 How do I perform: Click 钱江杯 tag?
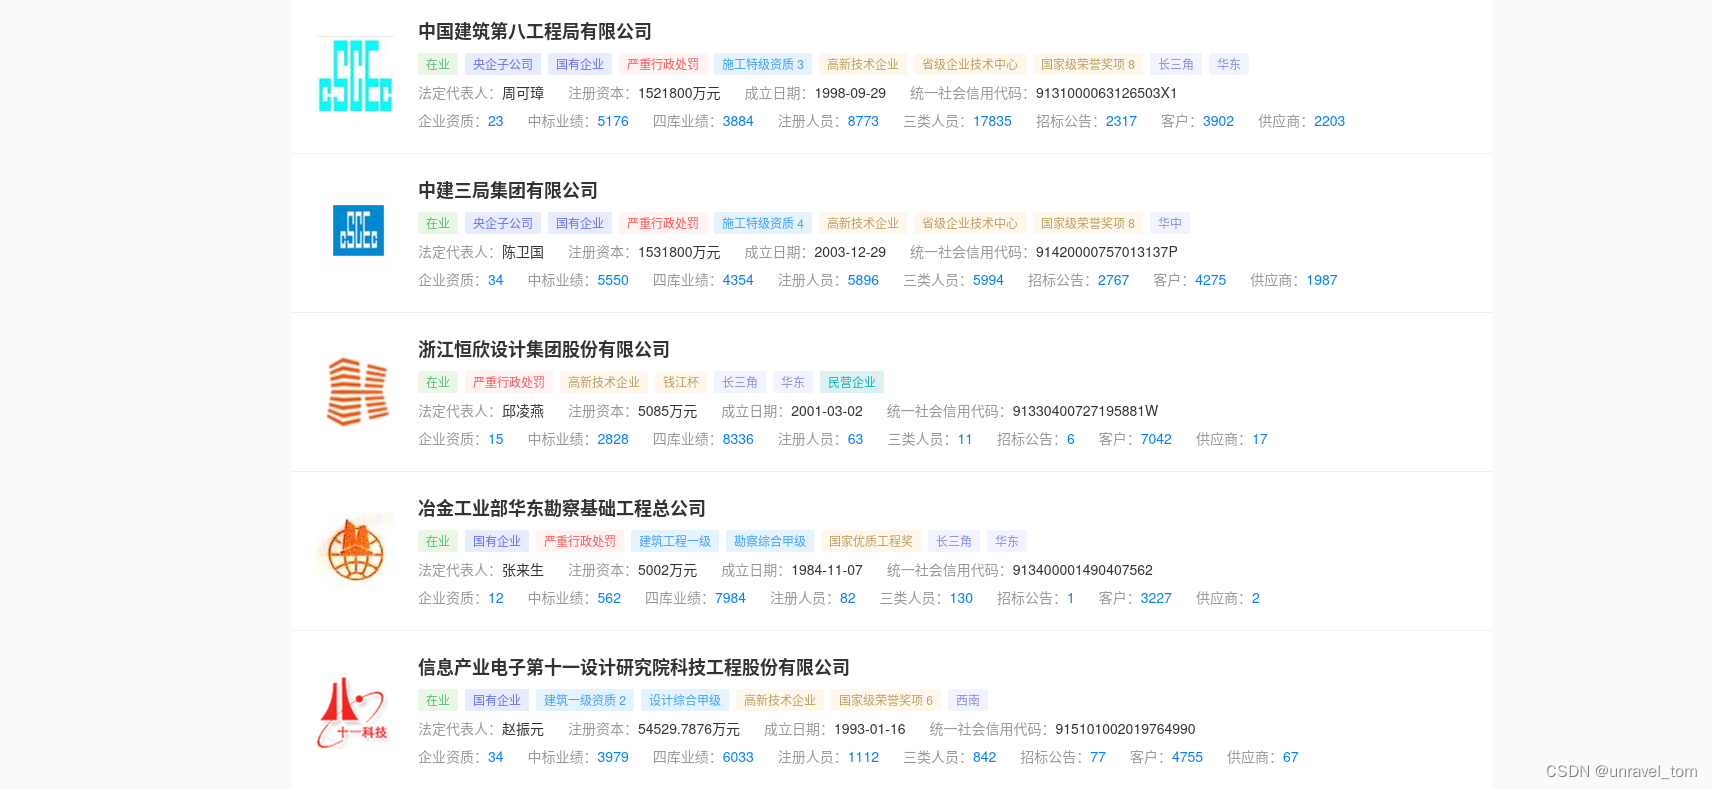coord(681,382)
